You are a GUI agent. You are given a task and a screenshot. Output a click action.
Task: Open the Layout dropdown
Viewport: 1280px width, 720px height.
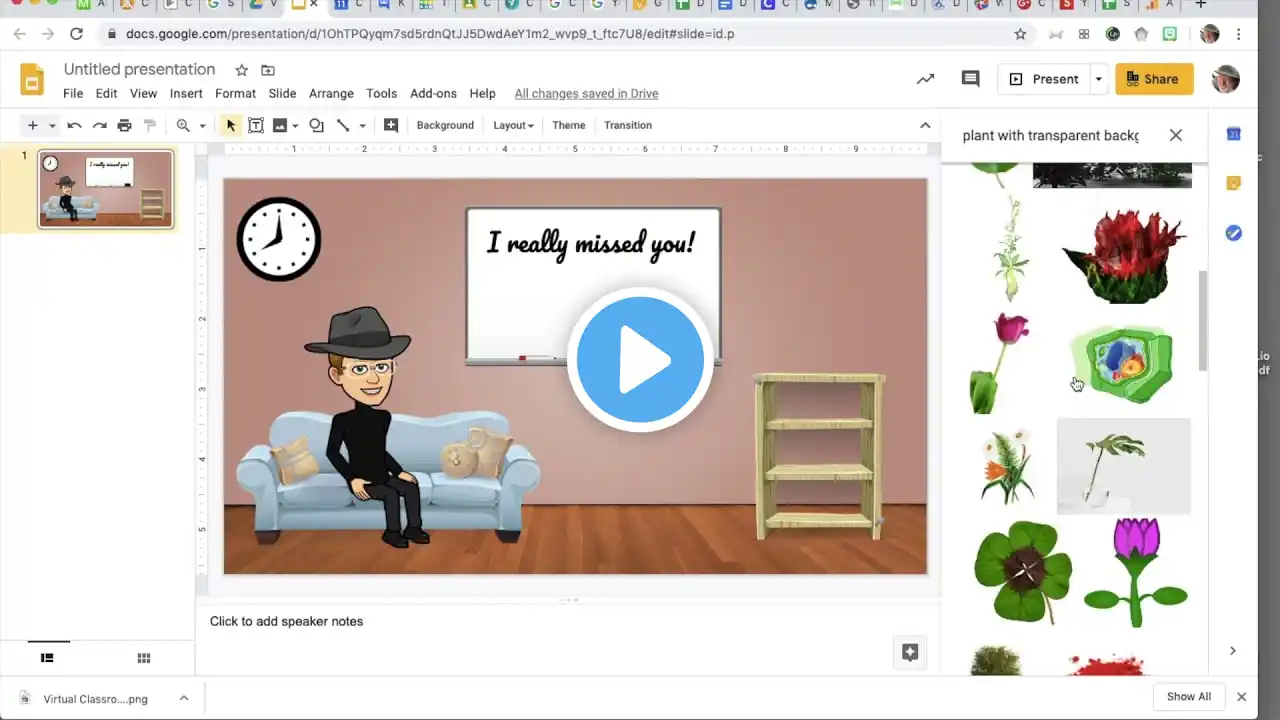(x=513, y=125)
